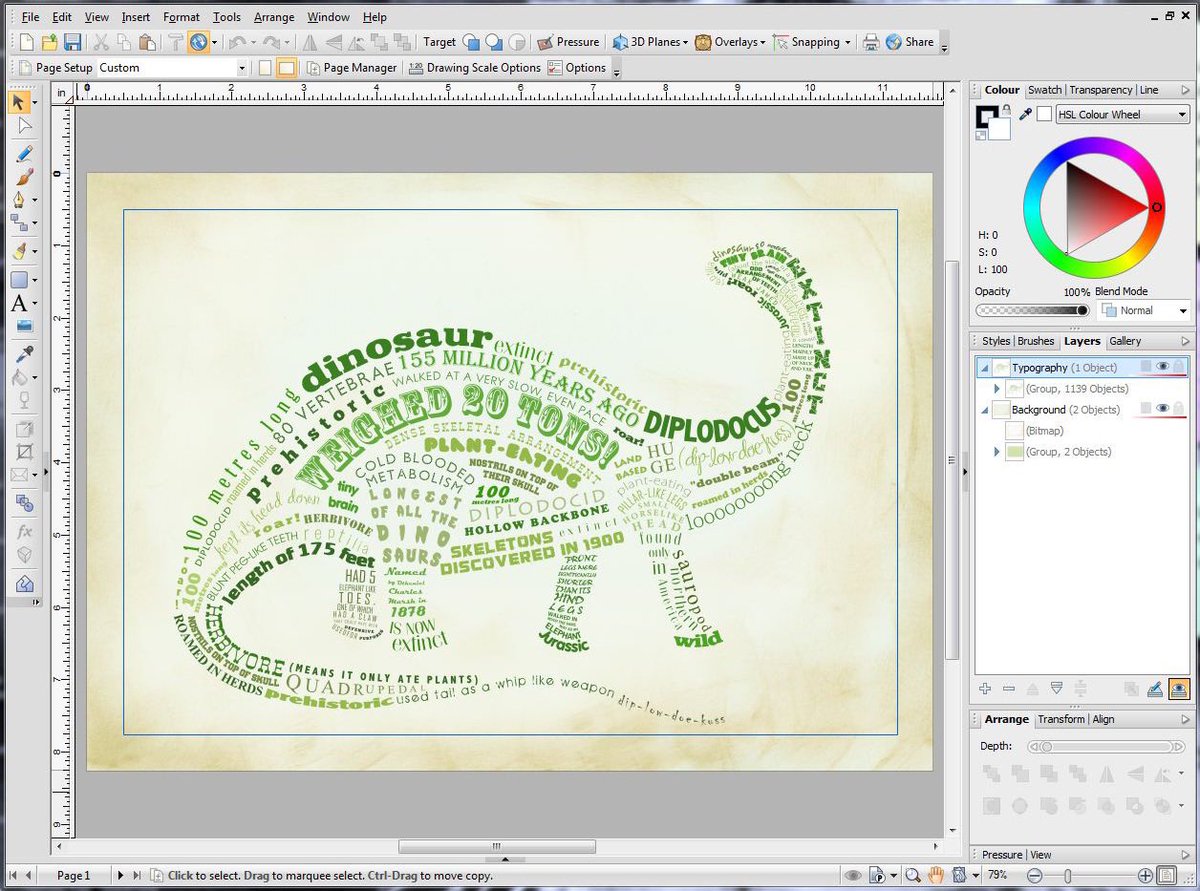
Task: Open the Blend Mode Normal dropdown
Action: coord(1144,311)
